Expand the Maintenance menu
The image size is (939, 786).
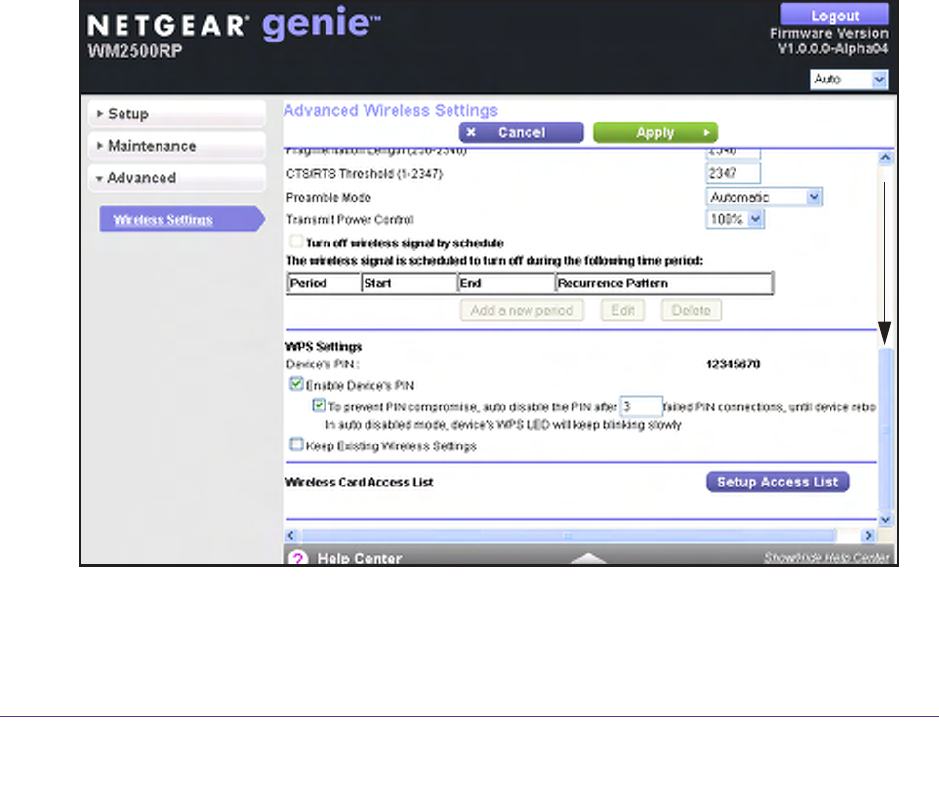(x=177, y=146)
